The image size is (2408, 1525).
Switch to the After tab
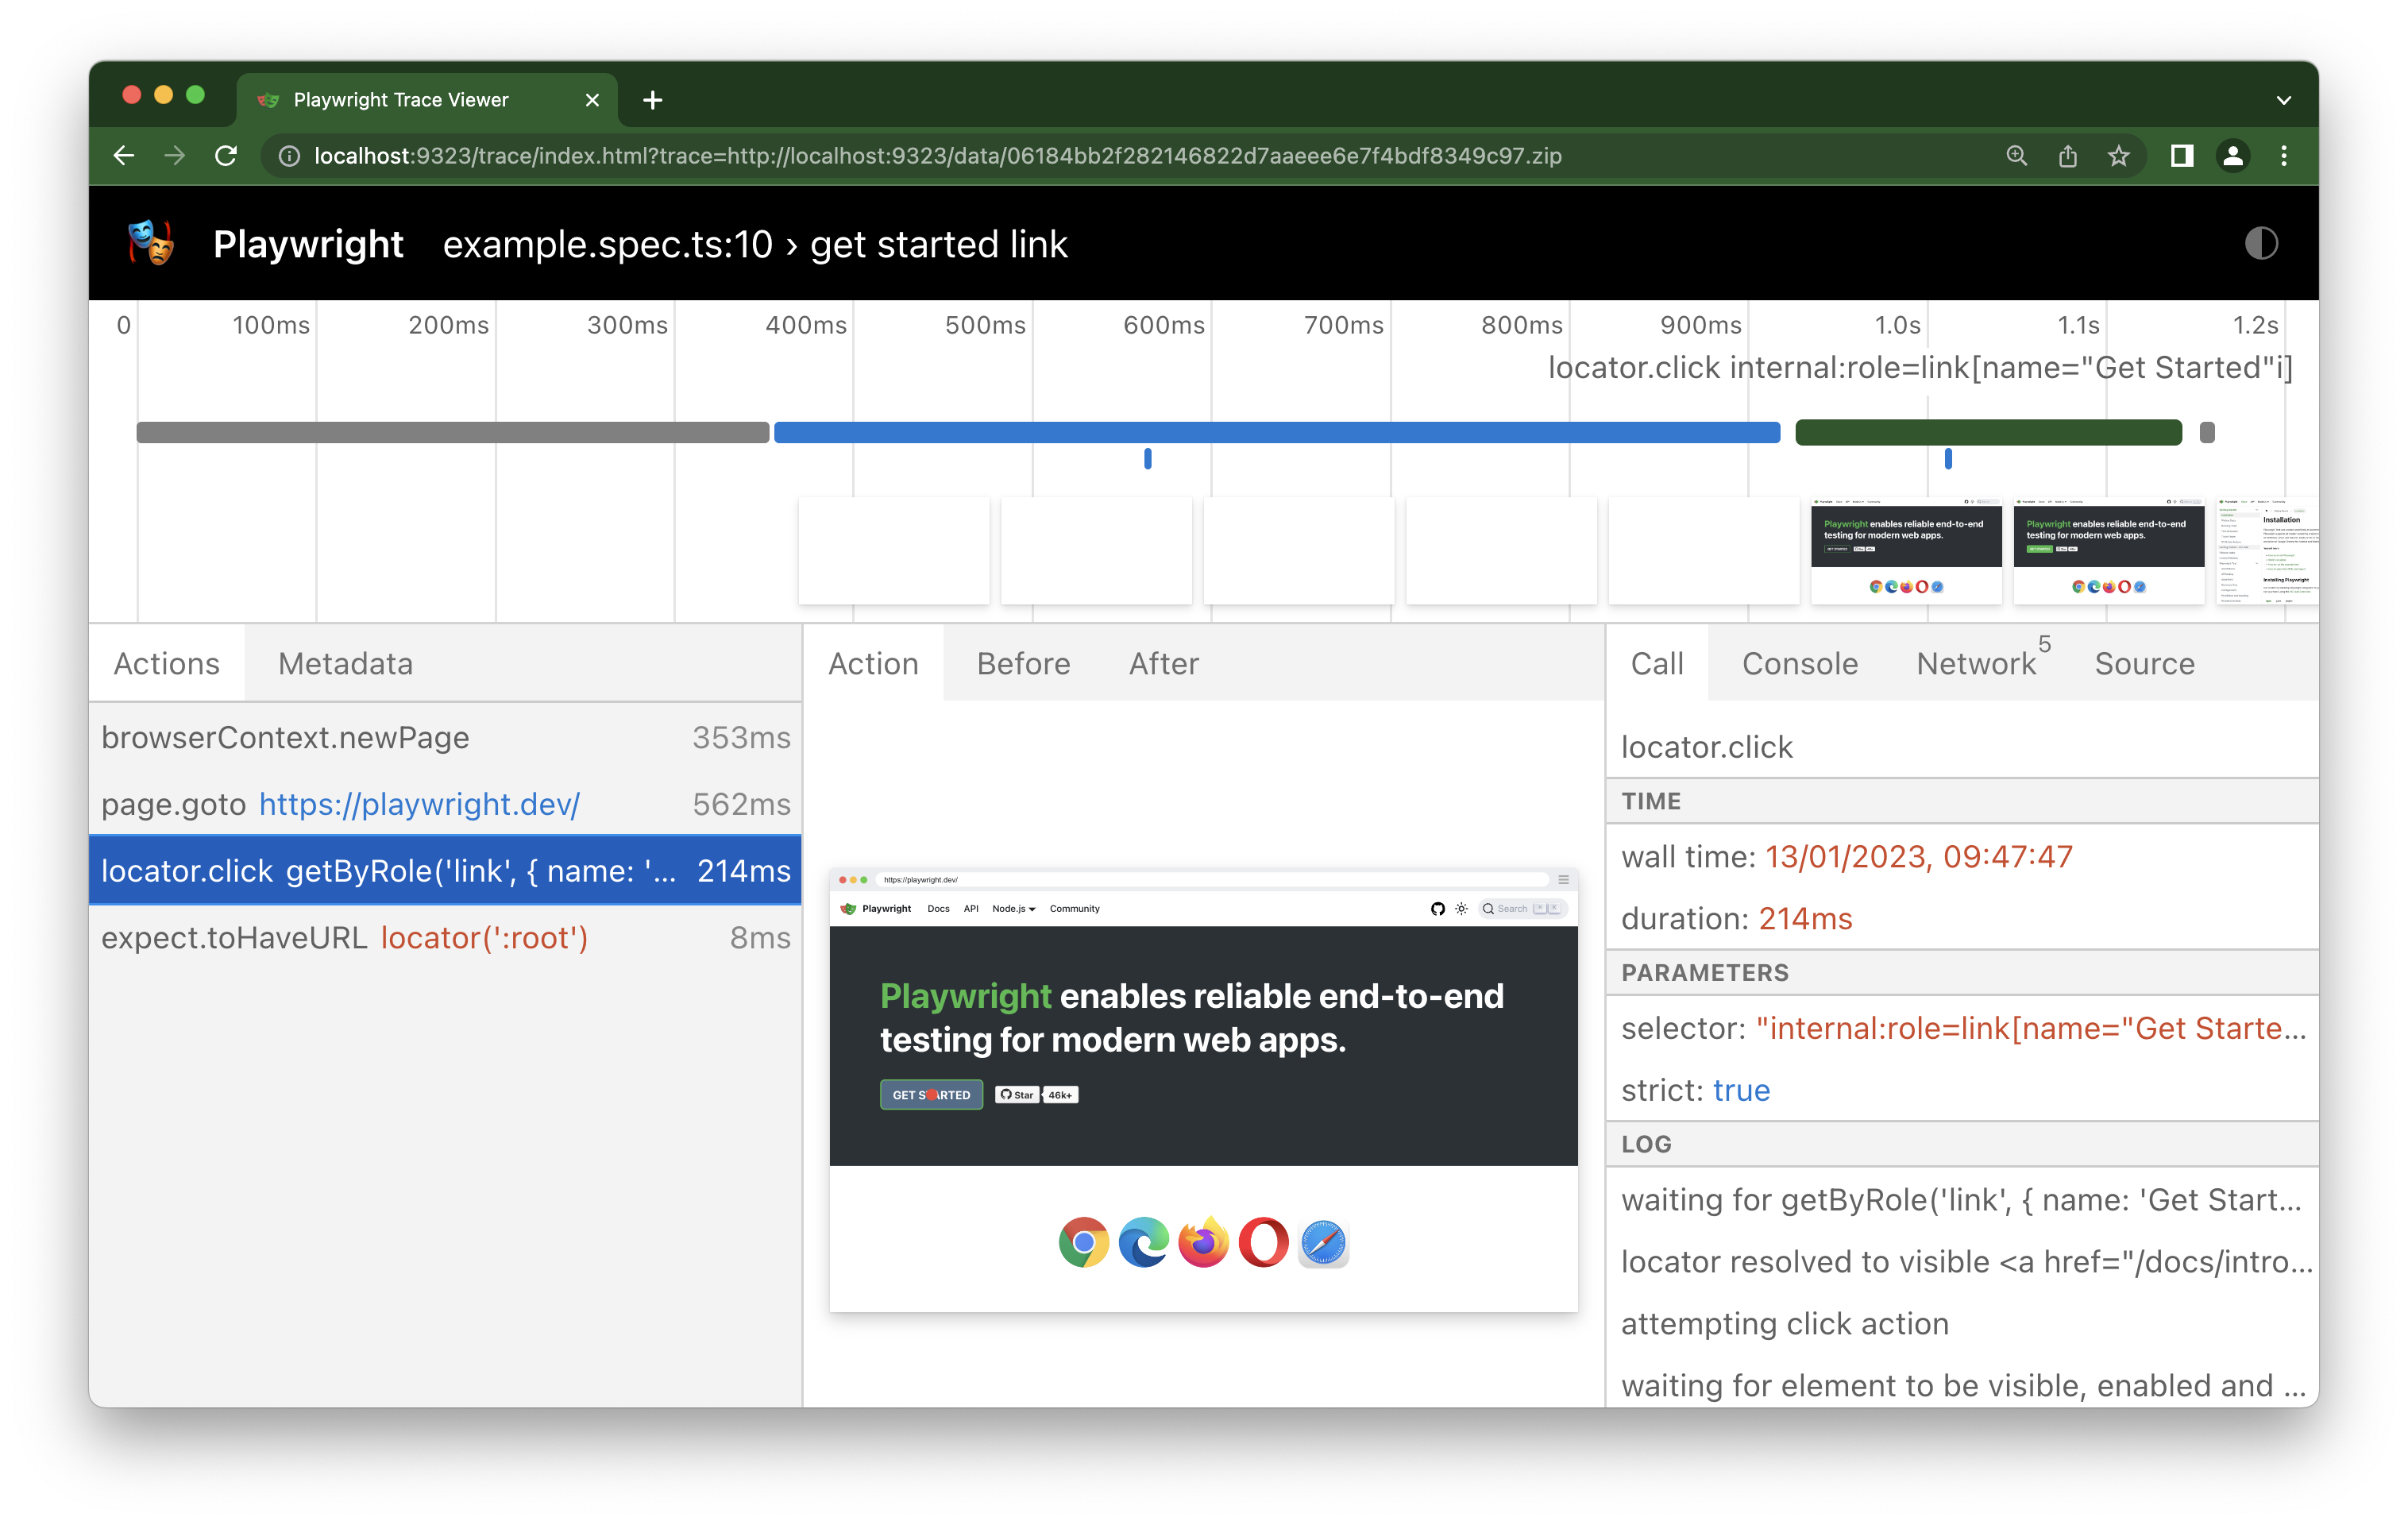tap(1163, 663)
